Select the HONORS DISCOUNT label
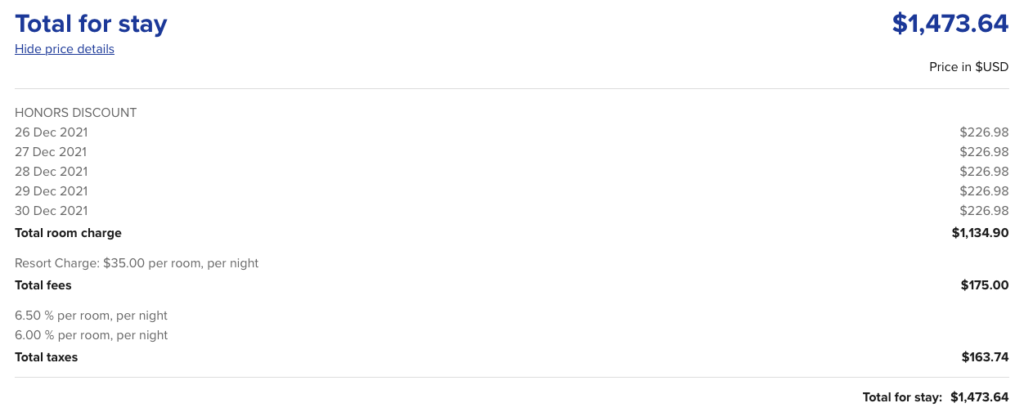Viewport: 1024px width, 412px height. pos(76,113)
